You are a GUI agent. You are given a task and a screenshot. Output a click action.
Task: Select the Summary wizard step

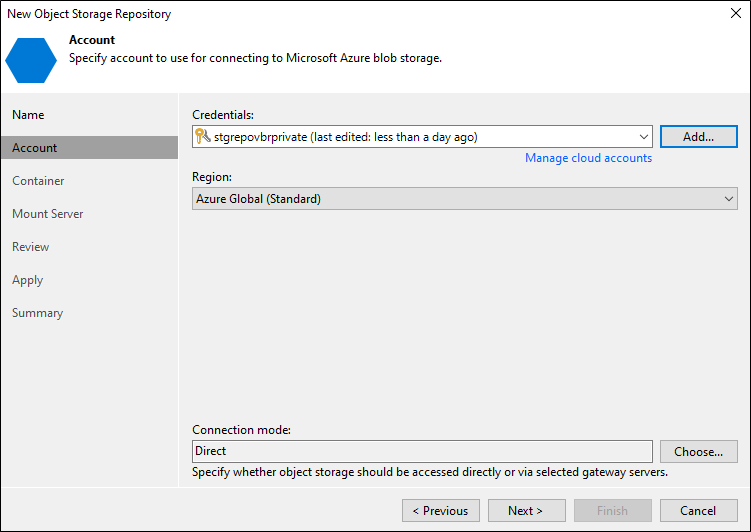point(37,313)
